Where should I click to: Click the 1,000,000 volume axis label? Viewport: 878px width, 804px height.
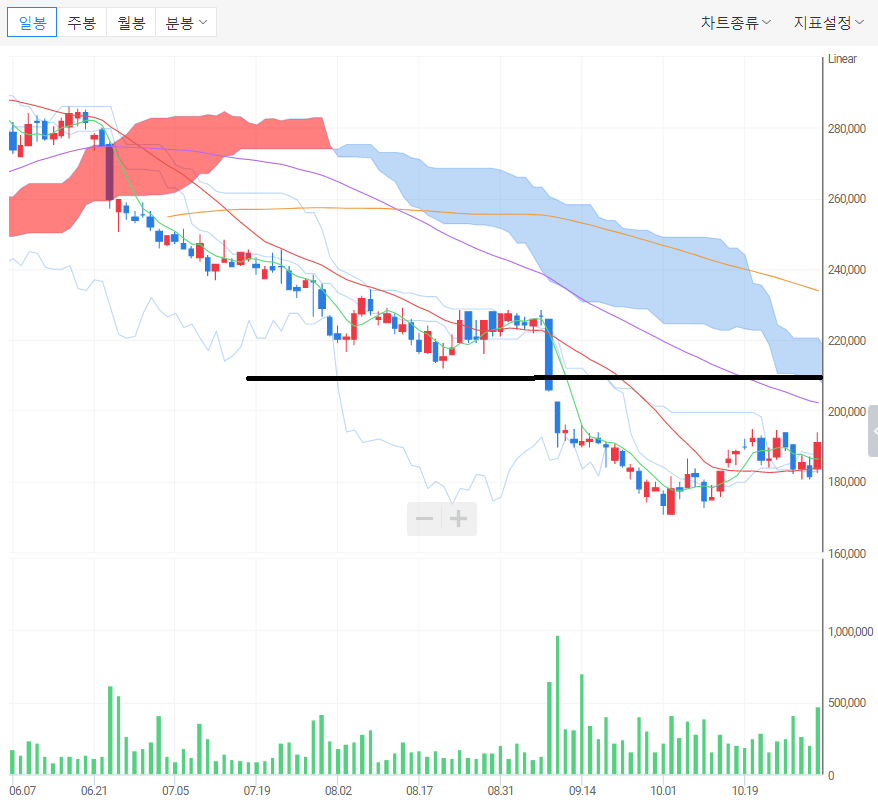tap(850, 632)
